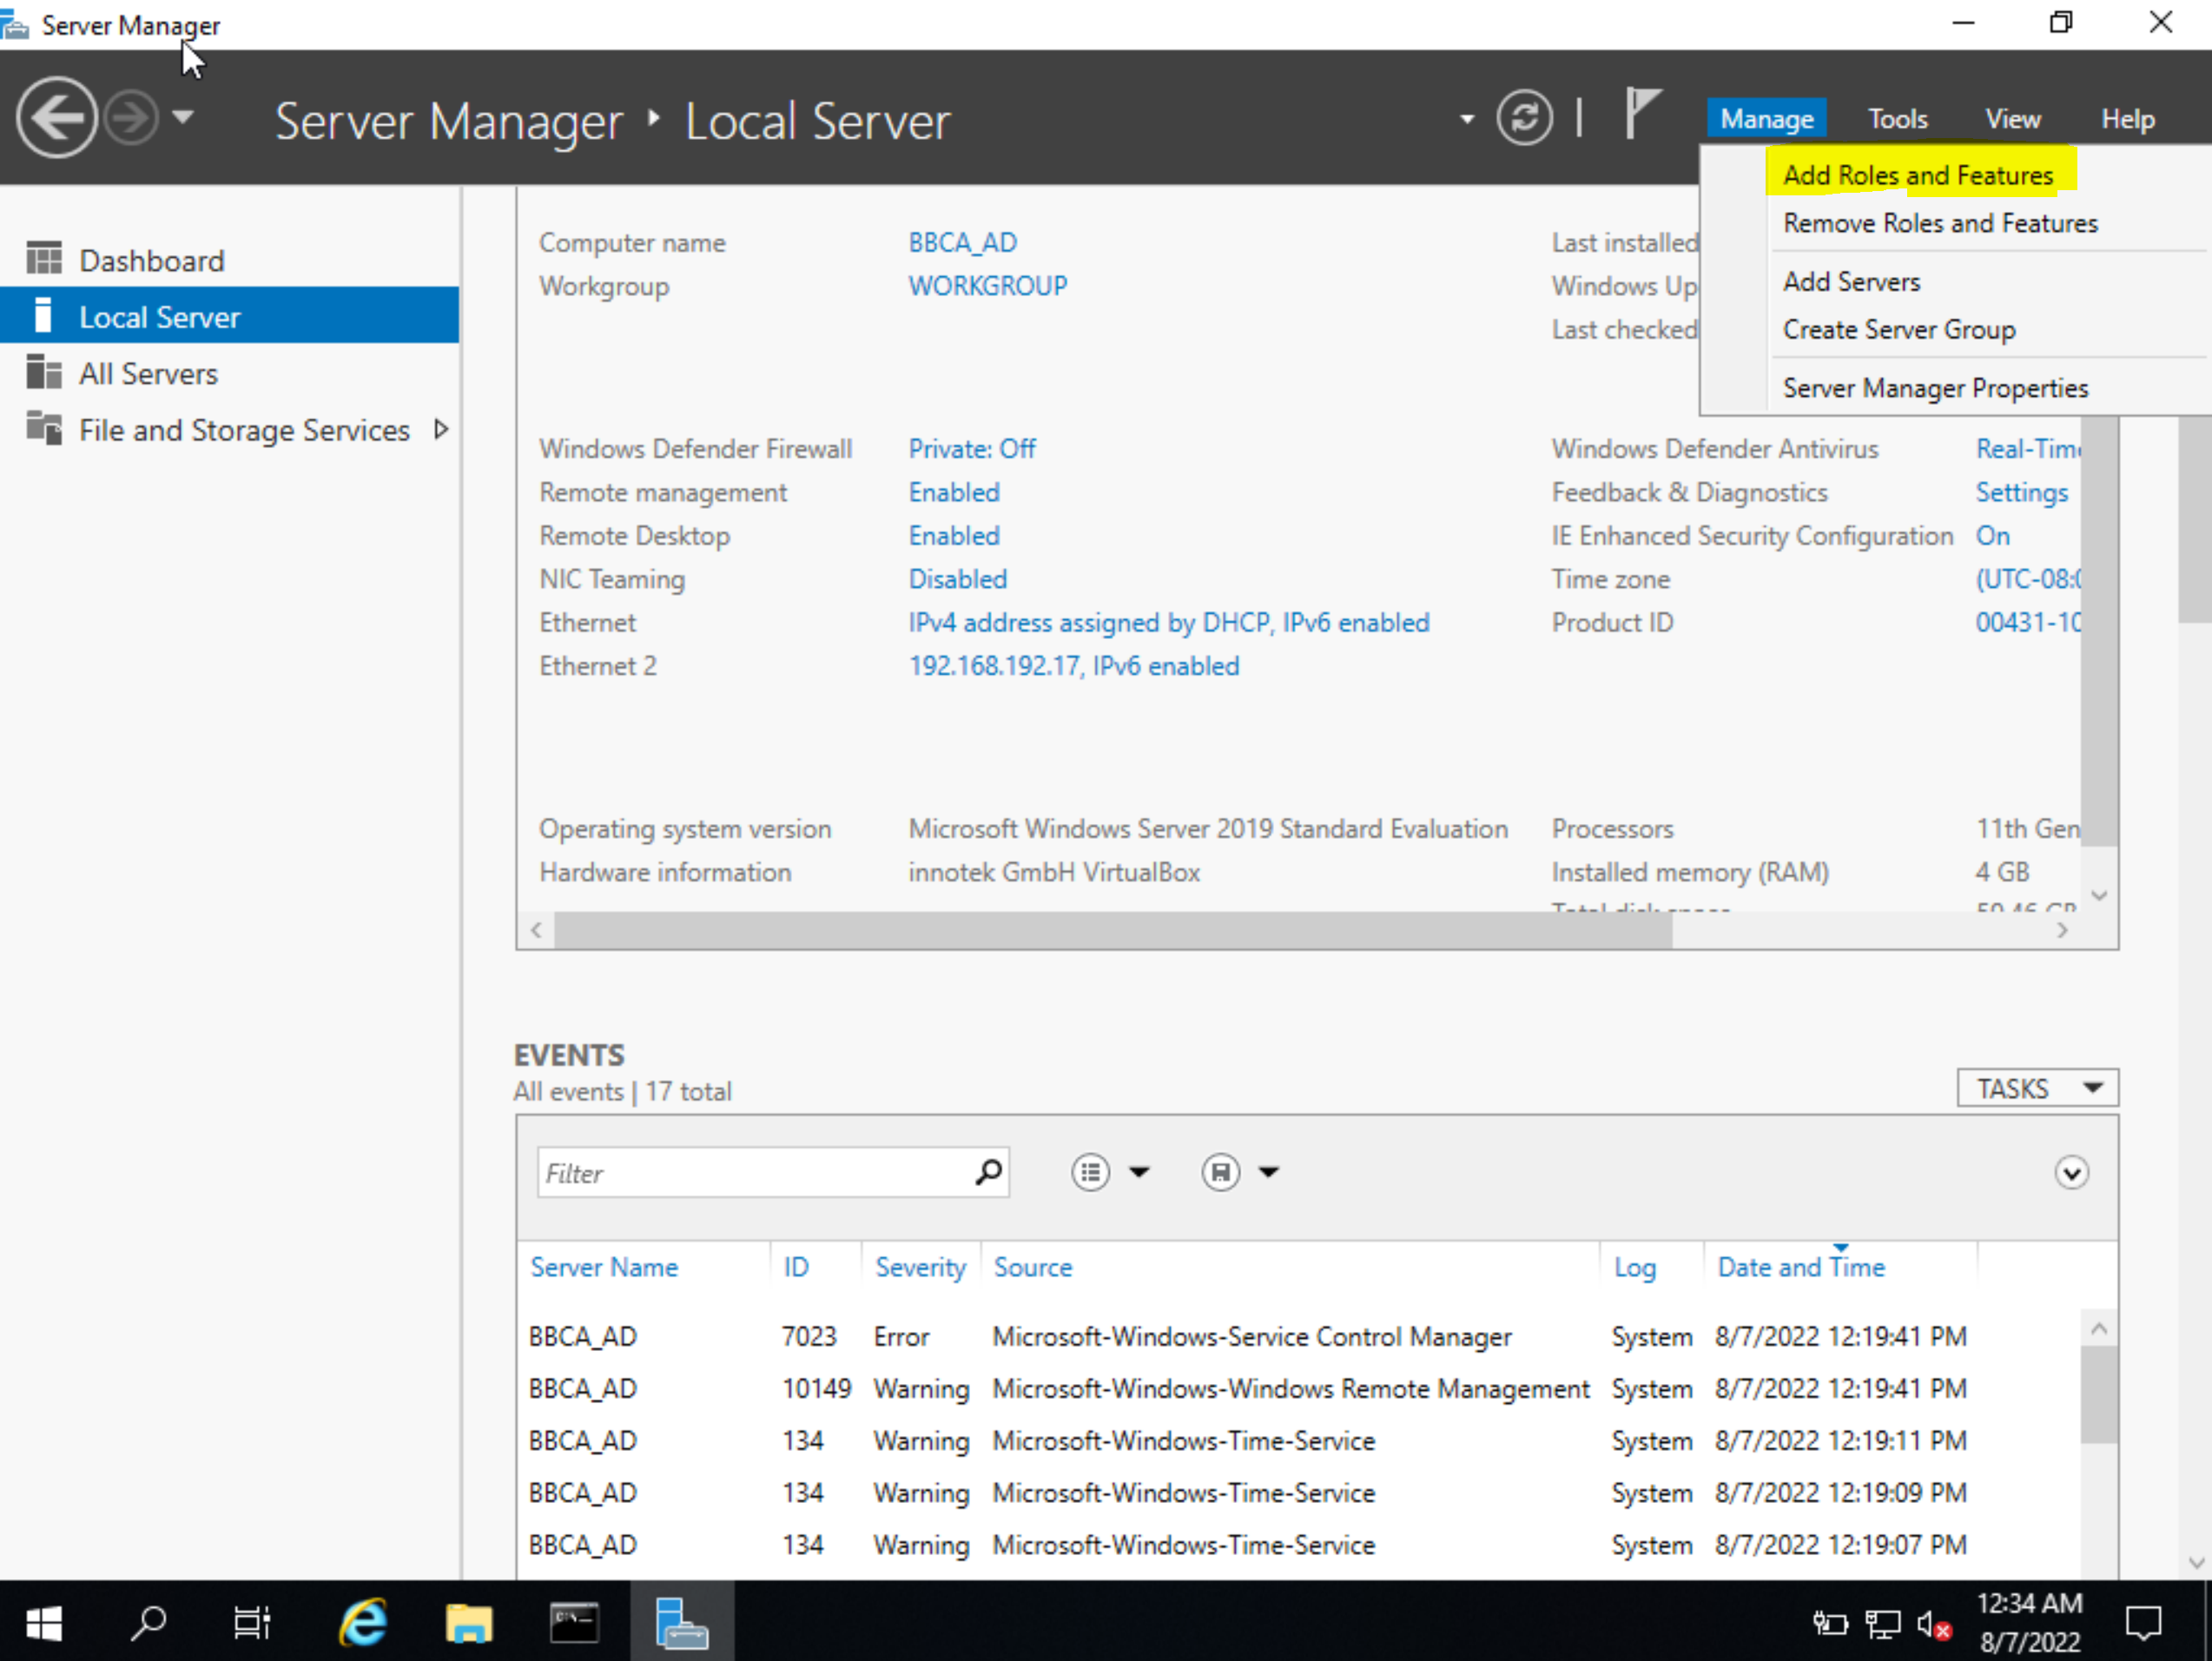Open Ethernet IPv4 DHCP link
2212x1661 pixels.
coord(1168,623)
